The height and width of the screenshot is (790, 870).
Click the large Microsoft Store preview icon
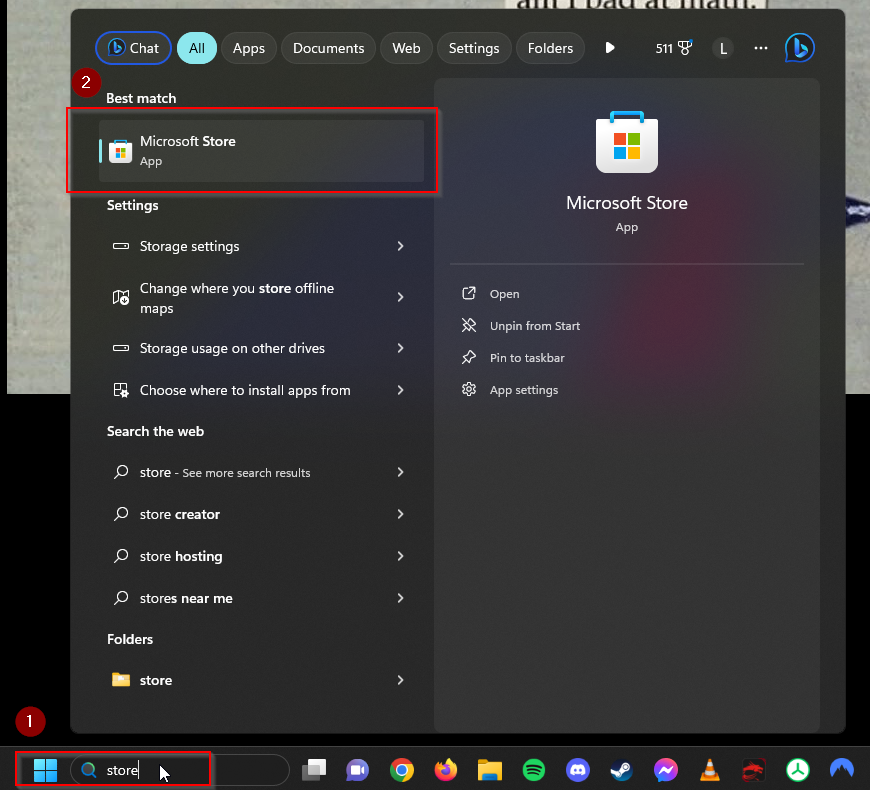coord(627,142)
